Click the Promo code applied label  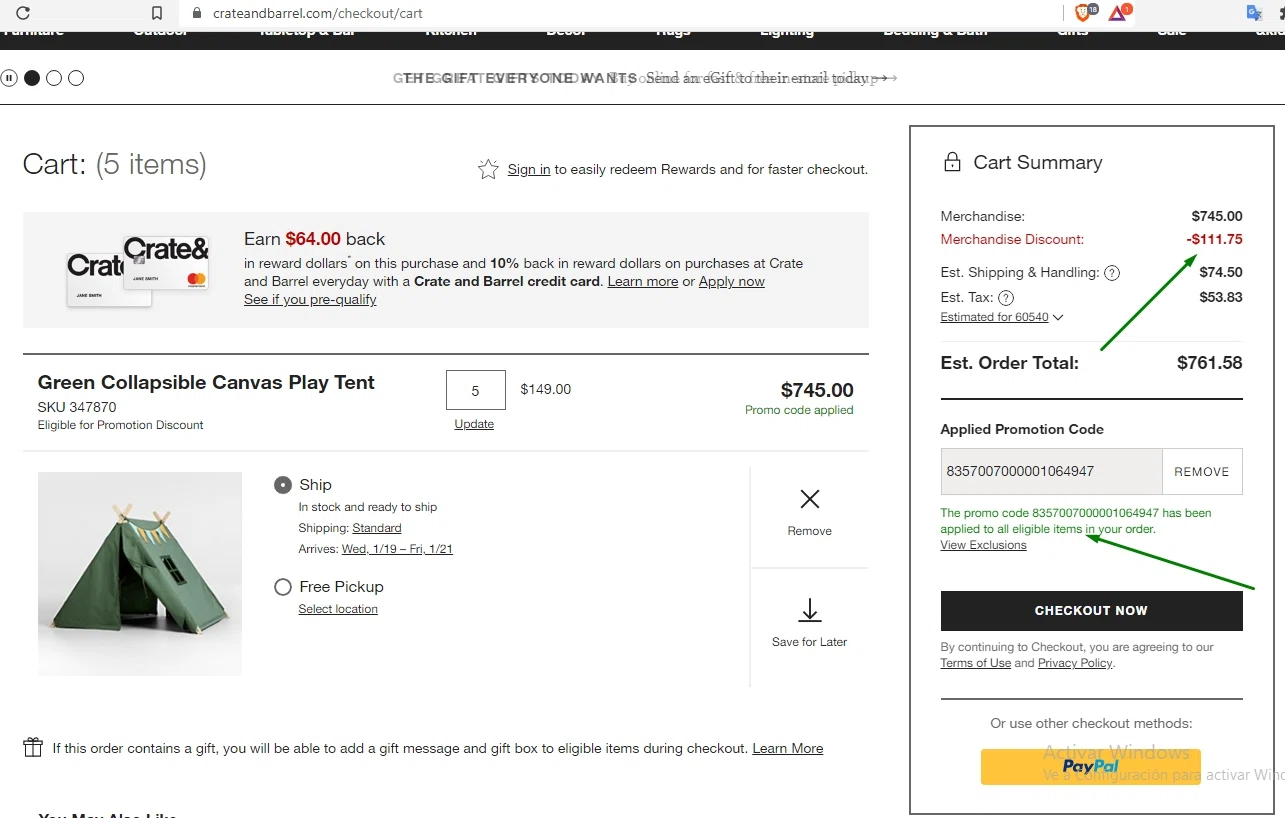click(x=799, y=410)
